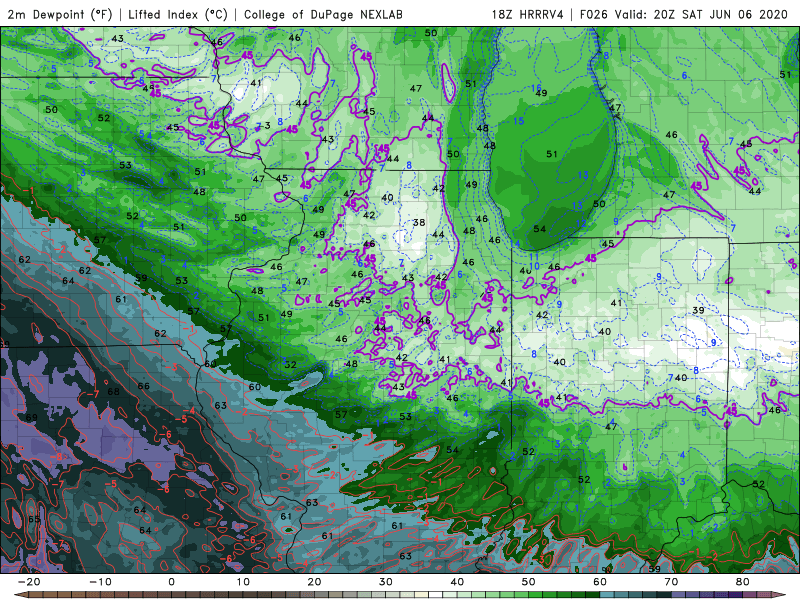Click the '38' dewpoint value on the map
800x600 pixels.
(x=419, y=222)
